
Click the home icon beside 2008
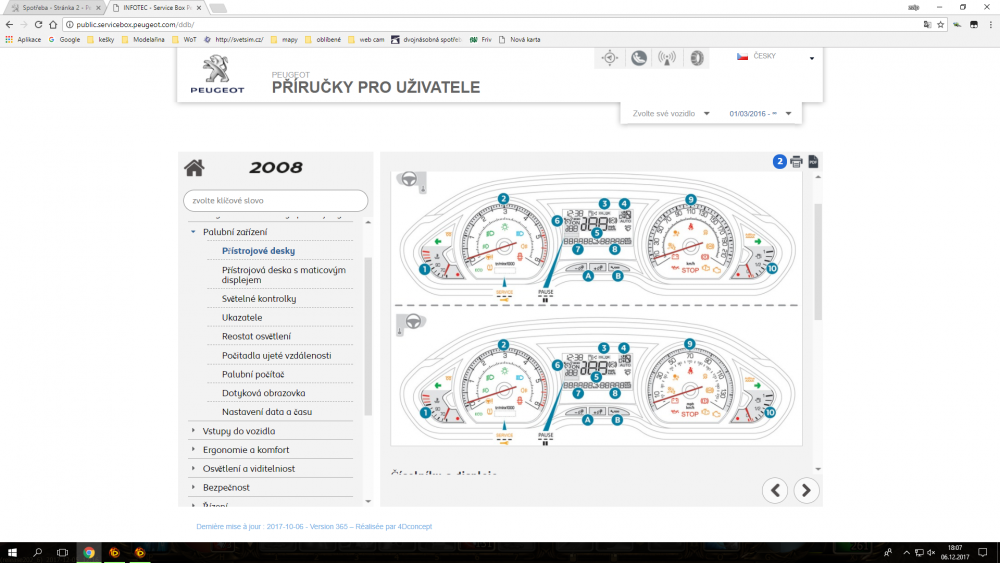(x=194, y=168)
